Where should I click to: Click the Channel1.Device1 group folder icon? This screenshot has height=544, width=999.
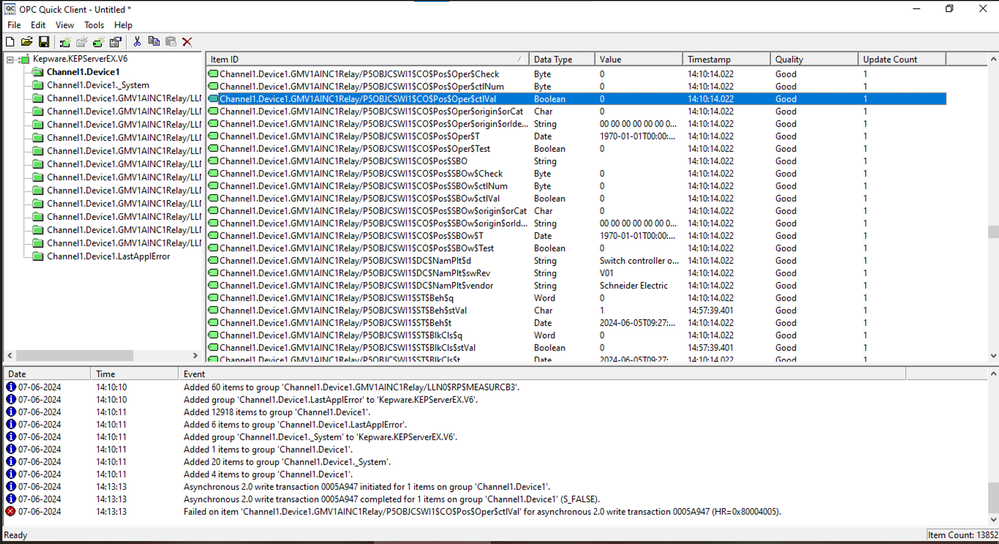[x=38, y=72]
